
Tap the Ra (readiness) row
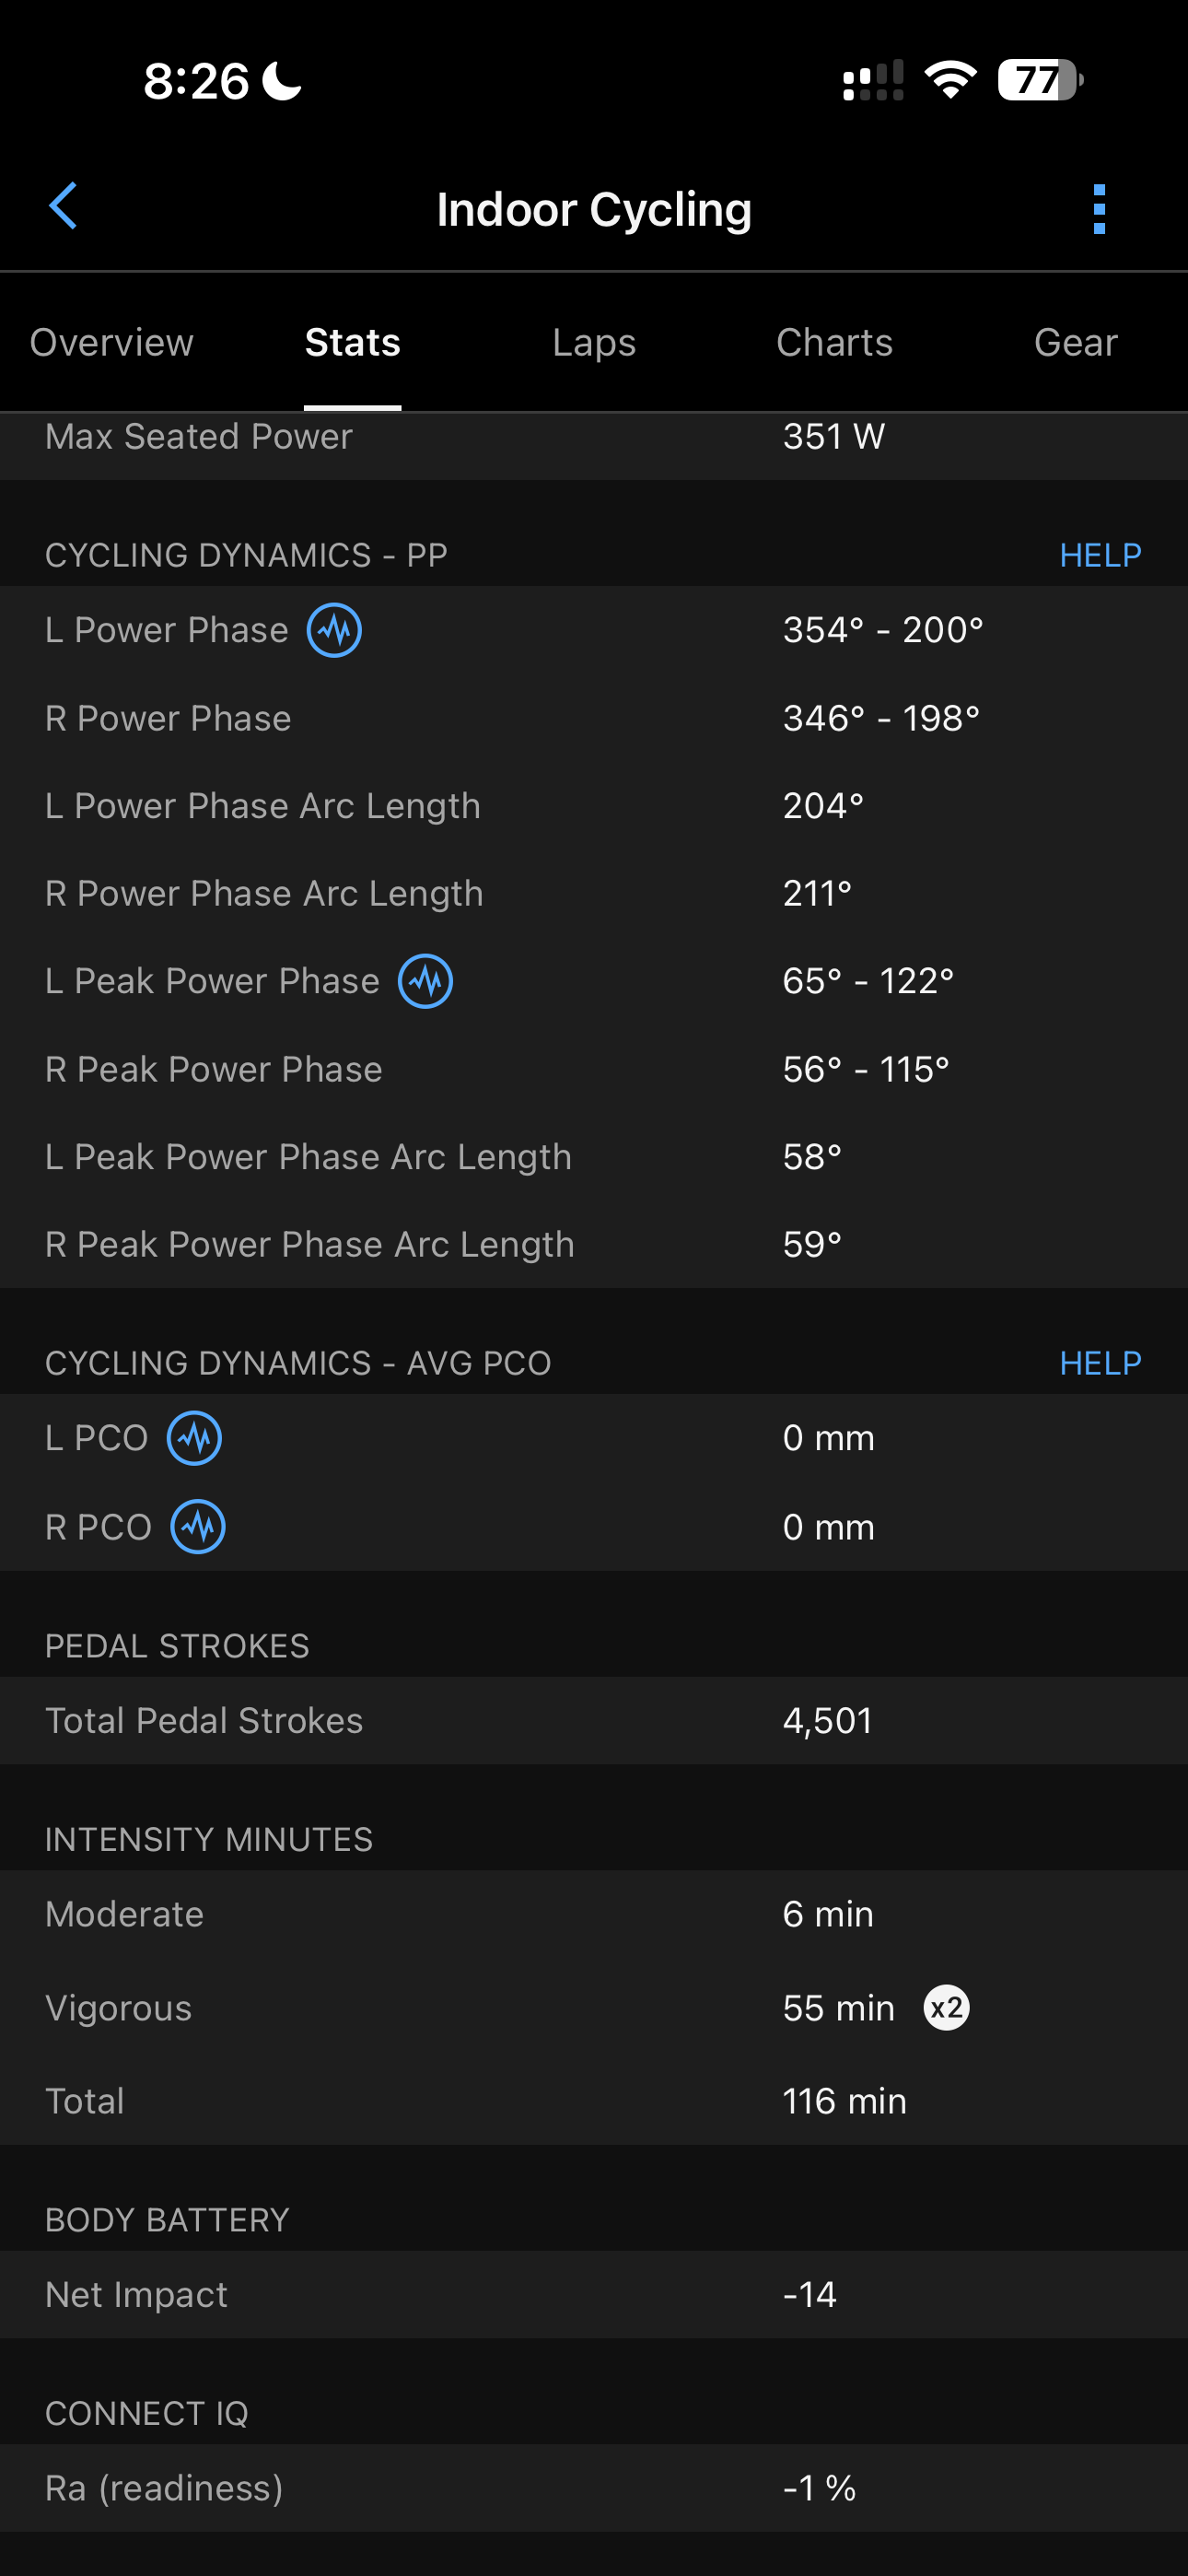594,2488
